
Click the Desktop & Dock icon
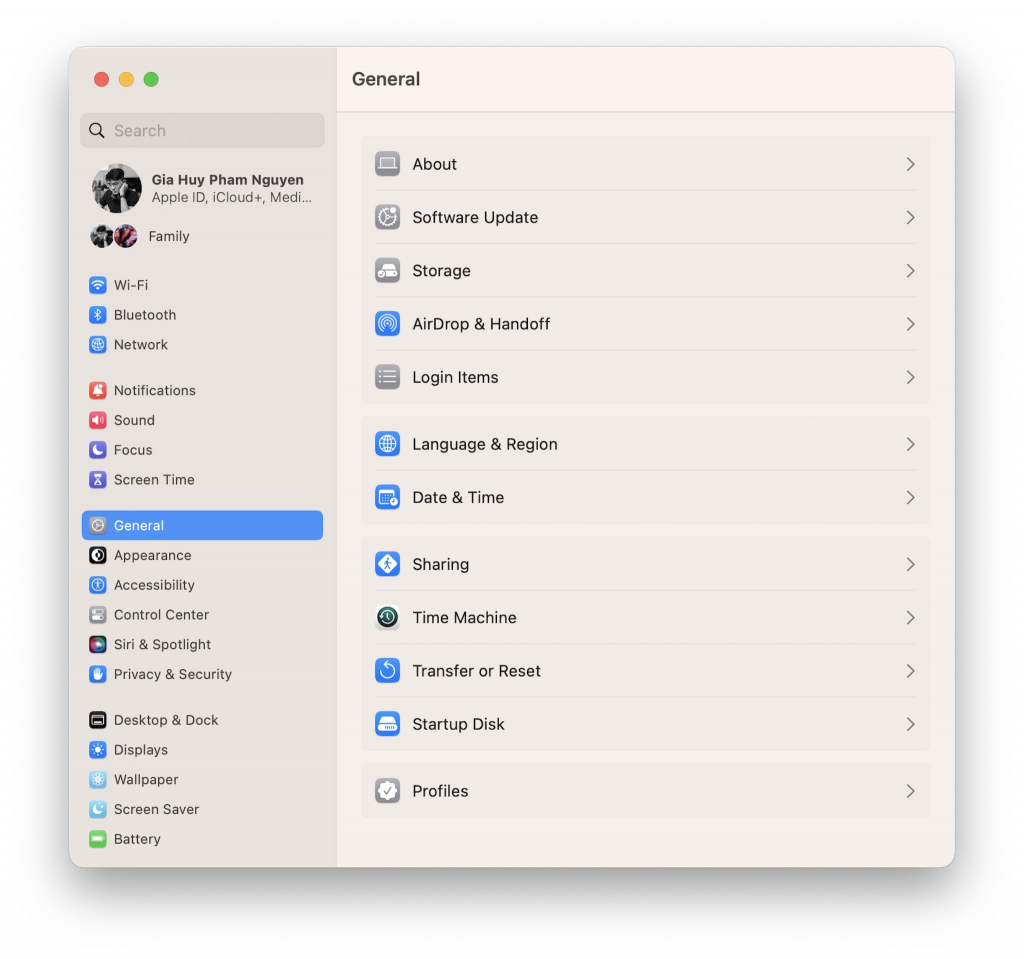pyautogui.click(x=98, y=720)
